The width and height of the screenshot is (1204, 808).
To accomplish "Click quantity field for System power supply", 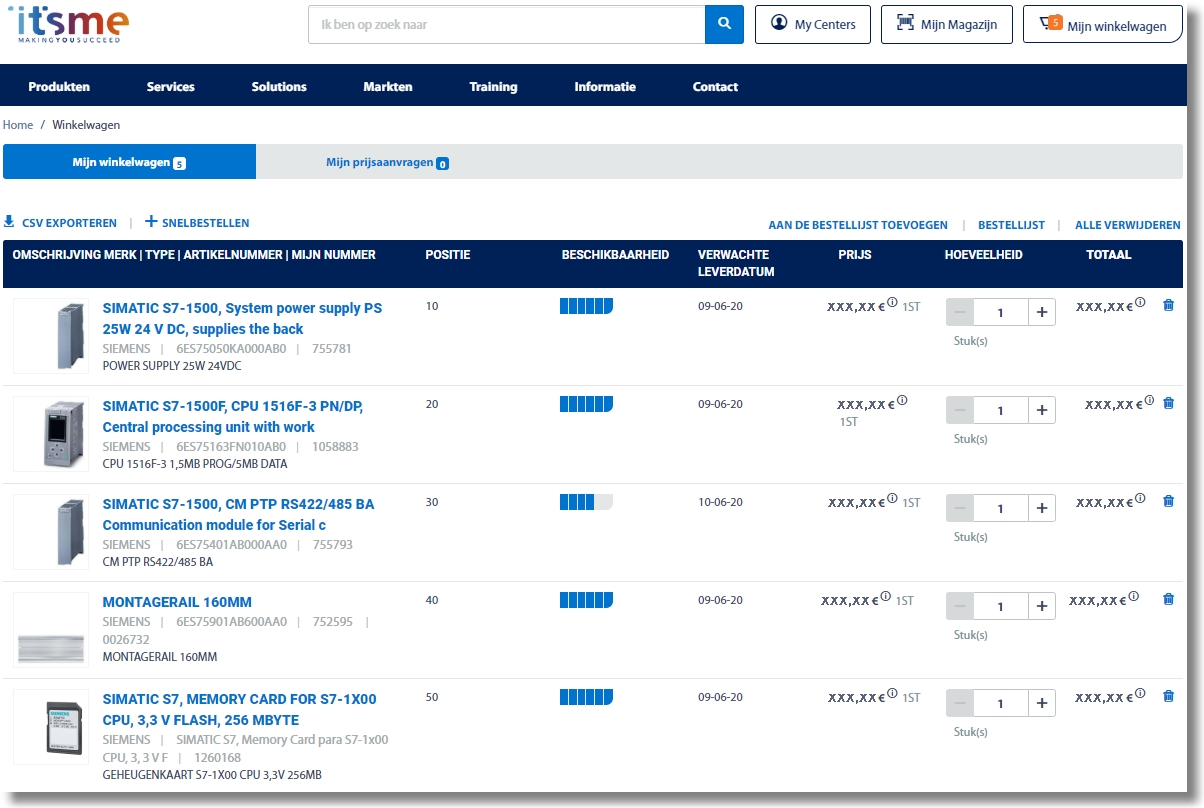I will click(x=1001, y=312).
